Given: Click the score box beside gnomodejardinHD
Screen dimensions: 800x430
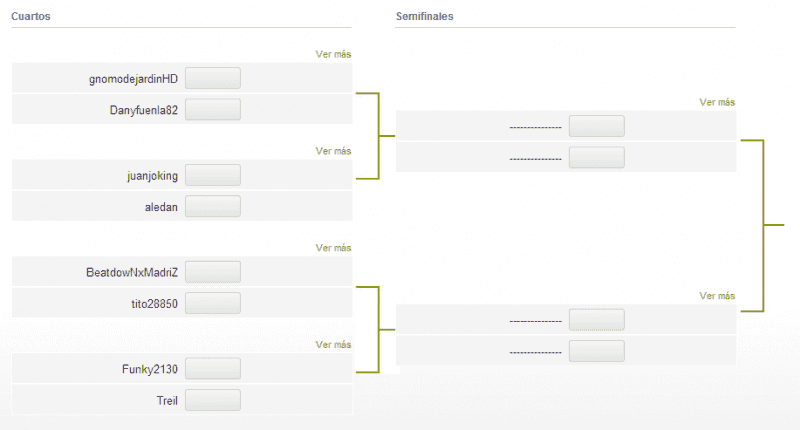Looking at the screenshot, I should coord(213,78).
